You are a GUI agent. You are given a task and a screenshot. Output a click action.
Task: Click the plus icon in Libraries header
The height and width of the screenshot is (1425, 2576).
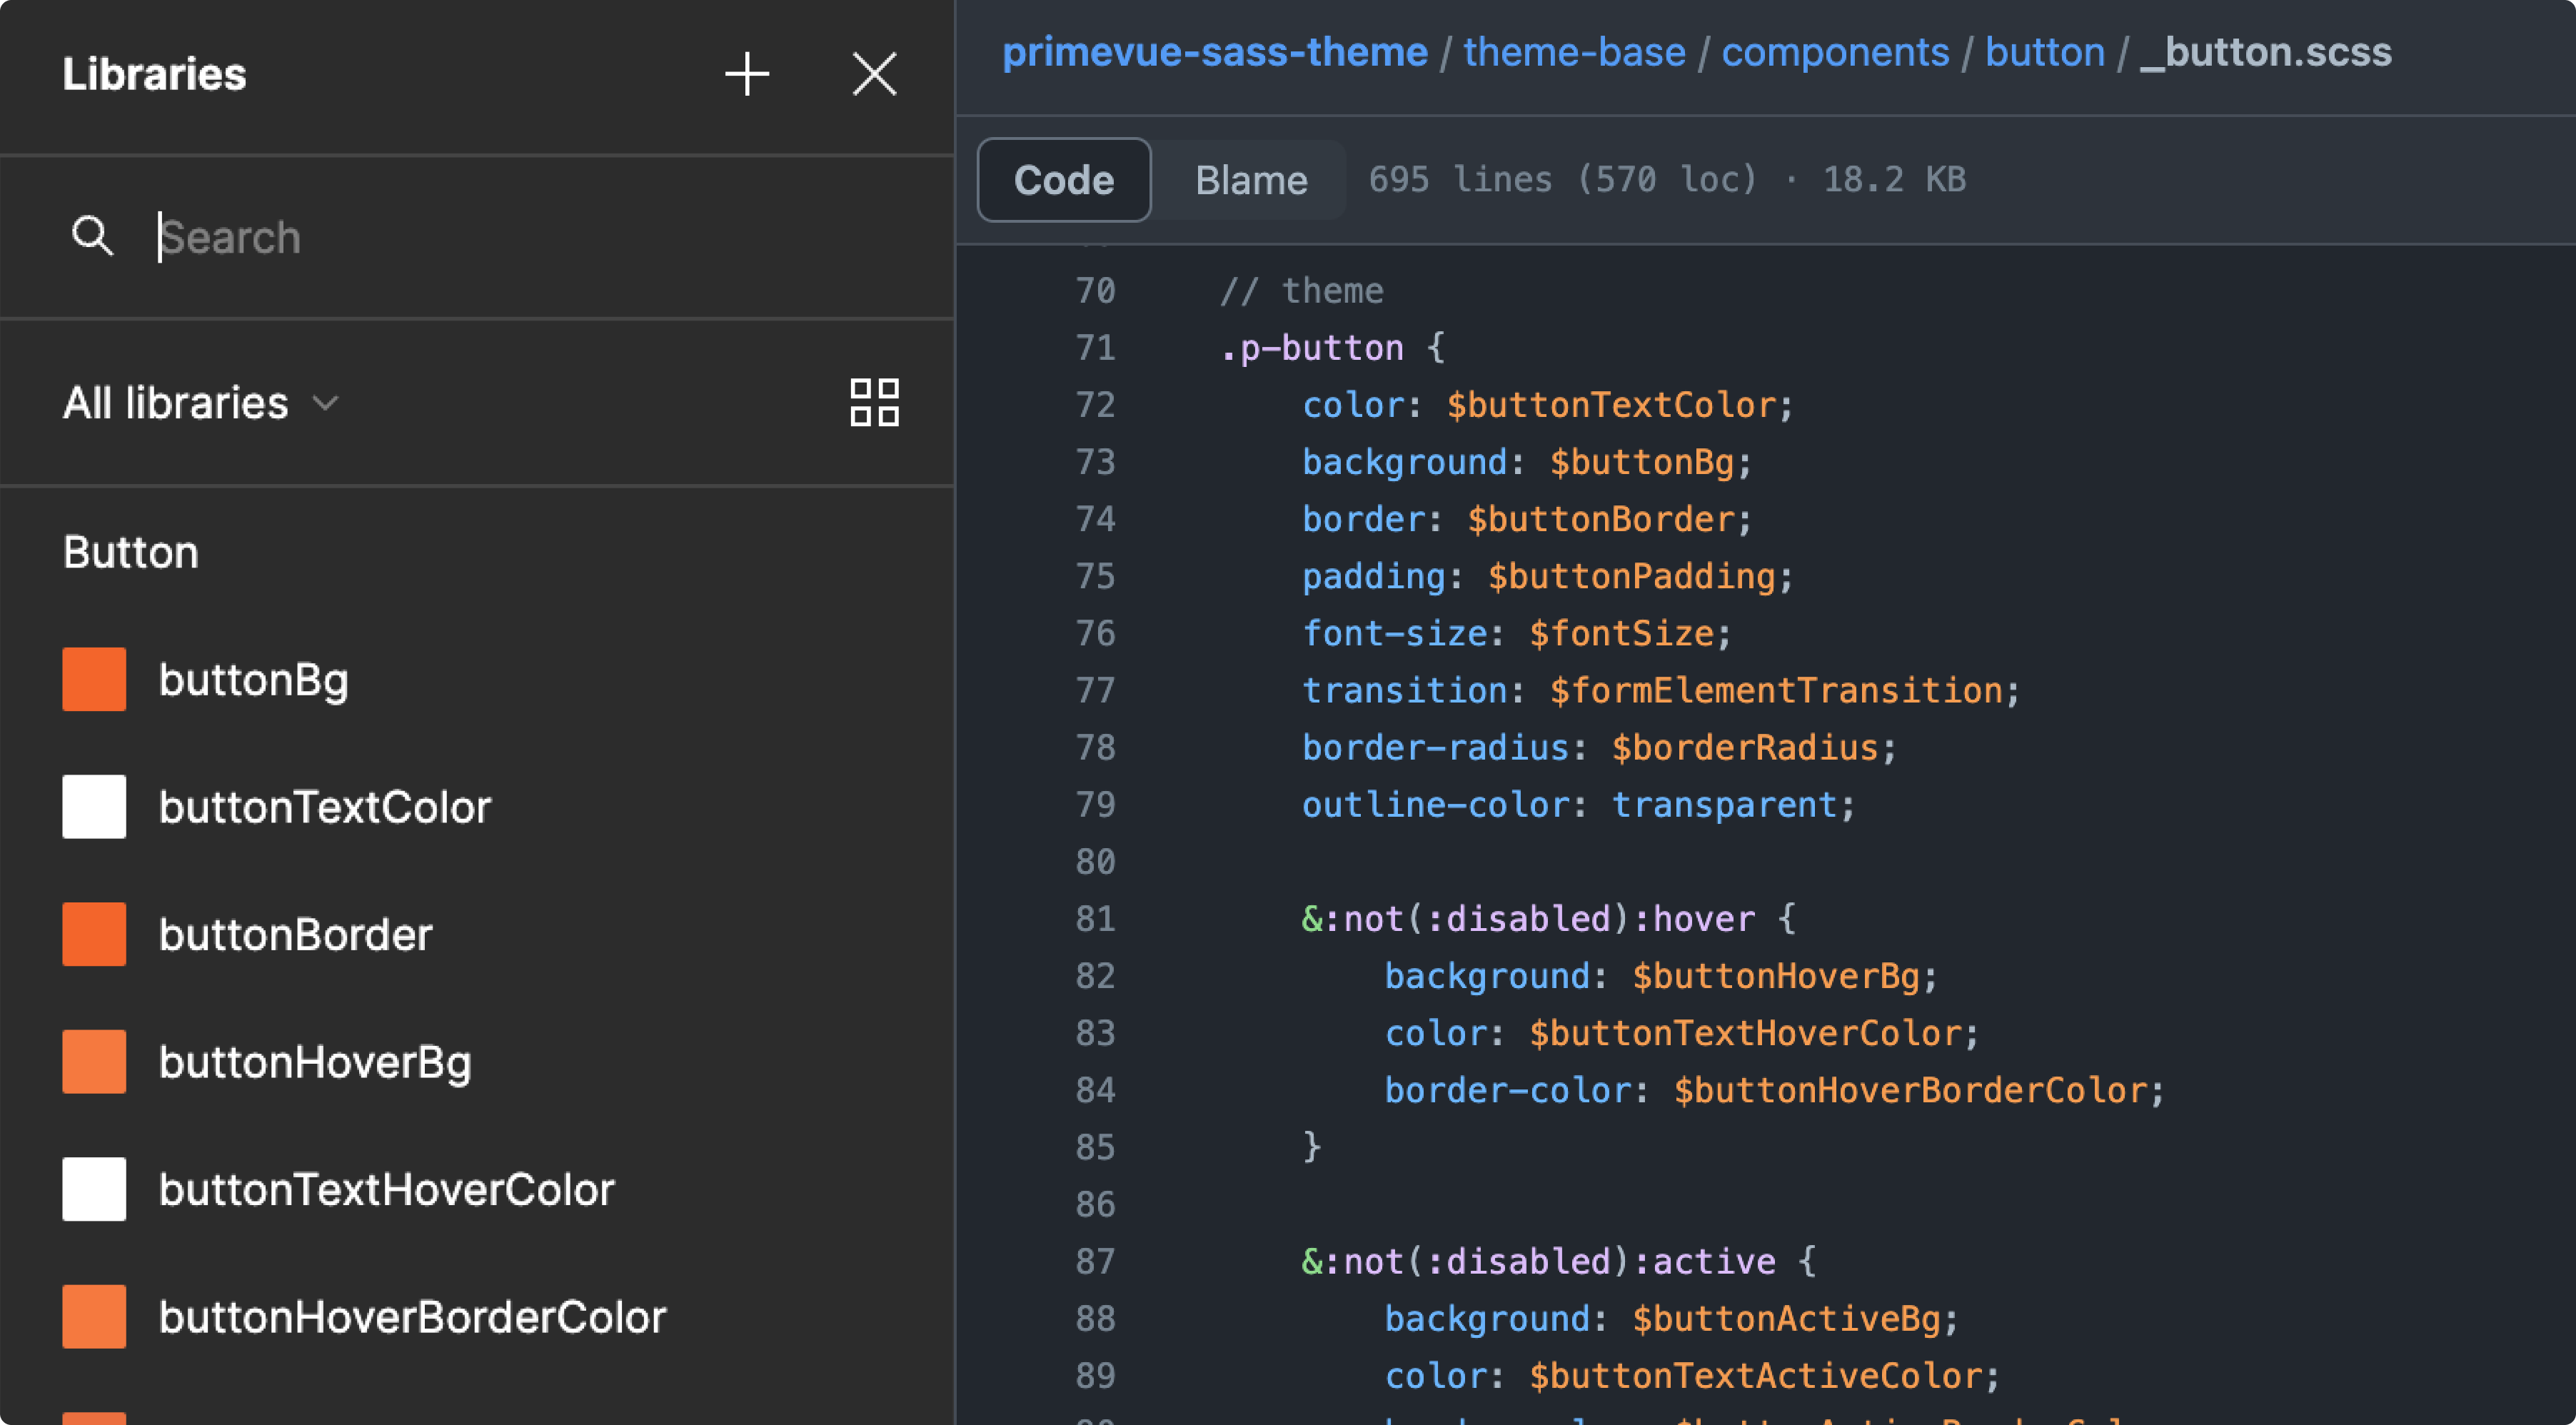(746, 74)
